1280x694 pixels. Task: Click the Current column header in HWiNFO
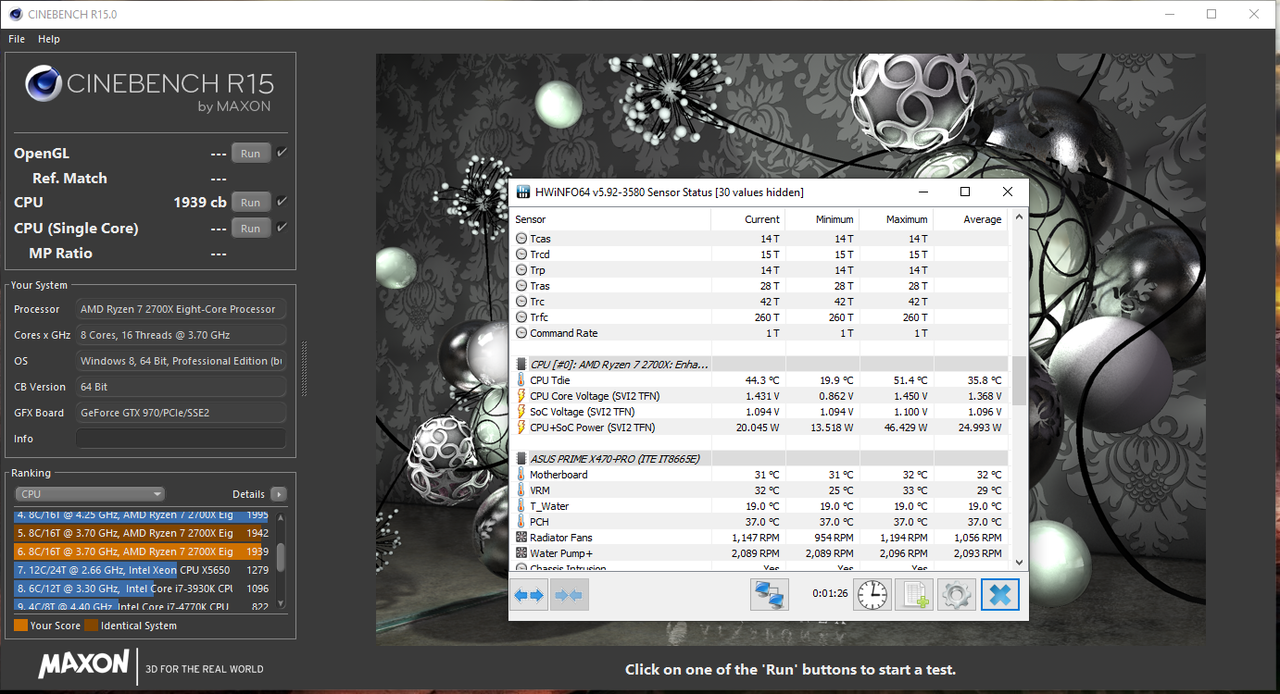(748, 219)
